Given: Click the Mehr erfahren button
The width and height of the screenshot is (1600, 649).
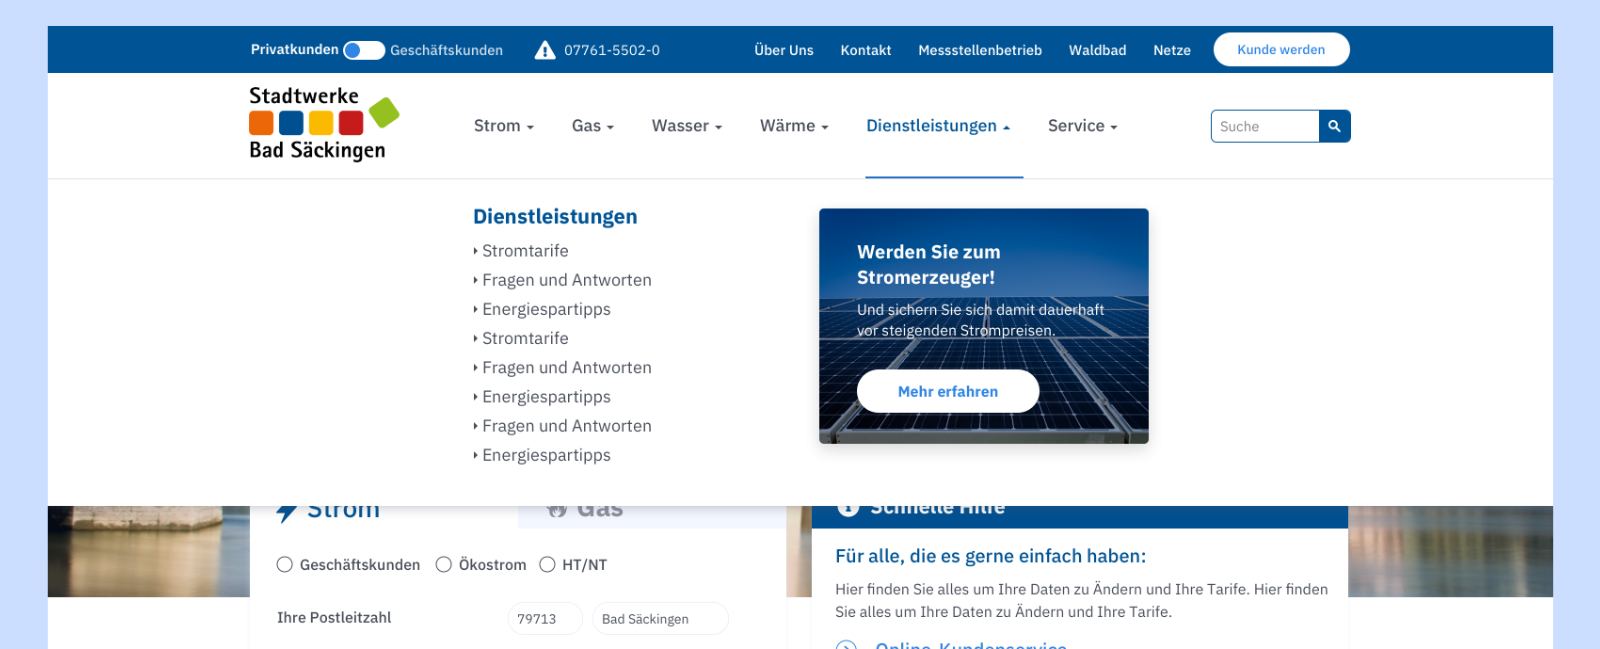Looking at the screenshot, I should click(x=947, y=391).
